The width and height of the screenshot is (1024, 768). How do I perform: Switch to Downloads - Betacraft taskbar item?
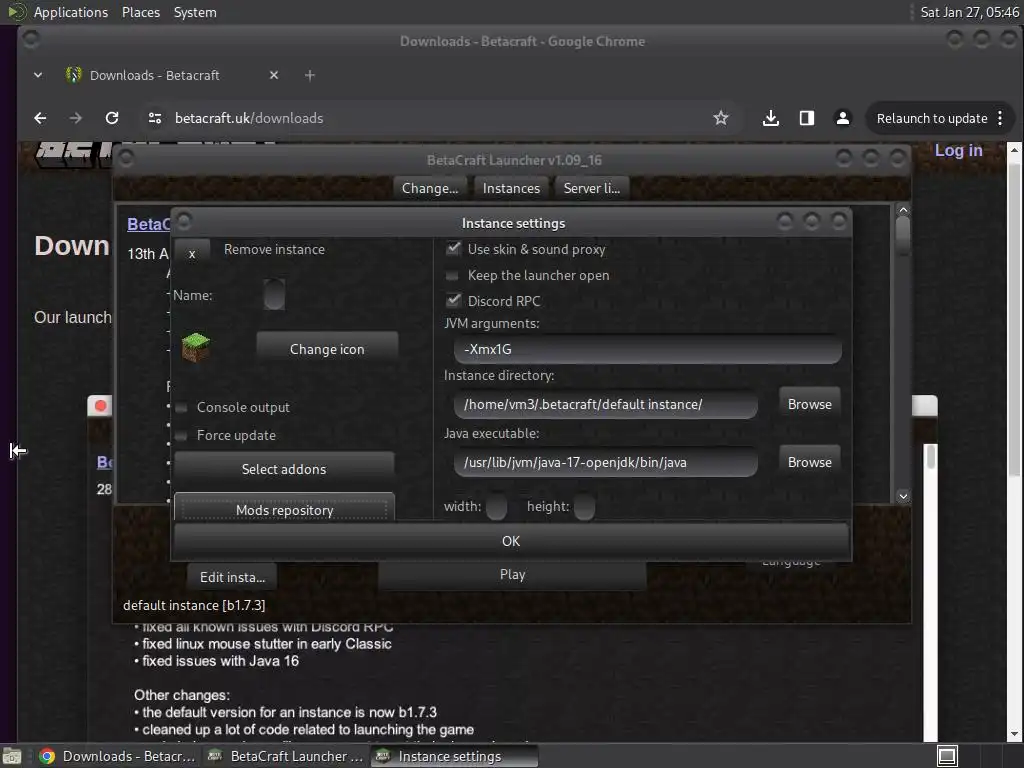(x=118, y=756)
